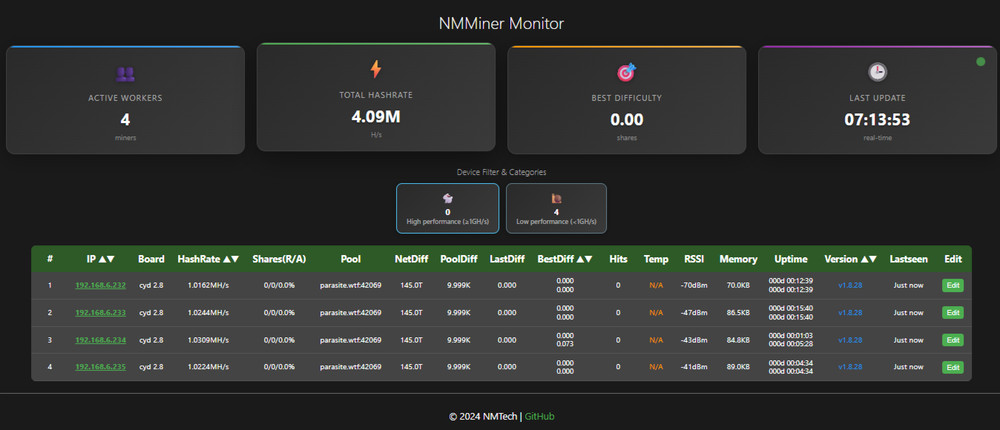Click the Hits column header
The height and width of the screenshot is (430, 1000).
coord(618,259)
